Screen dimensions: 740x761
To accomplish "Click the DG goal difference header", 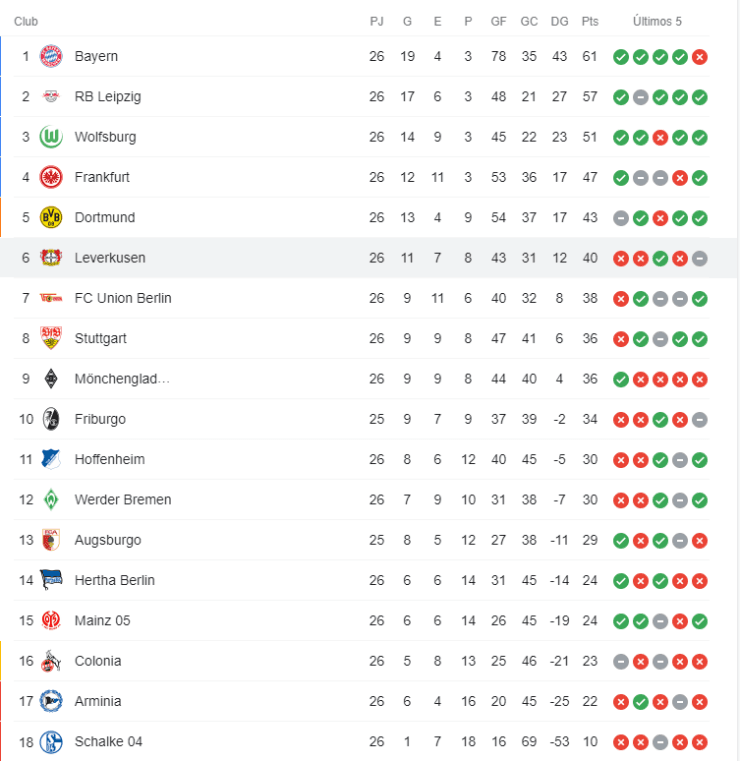I will point(559,21).
